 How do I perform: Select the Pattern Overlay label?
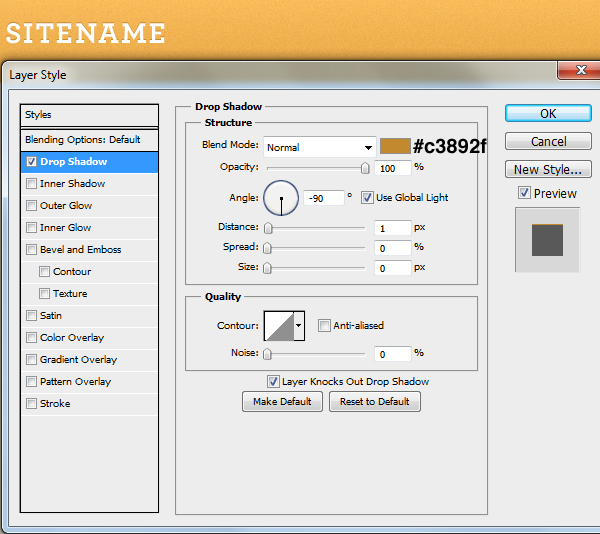click(76, 382)
